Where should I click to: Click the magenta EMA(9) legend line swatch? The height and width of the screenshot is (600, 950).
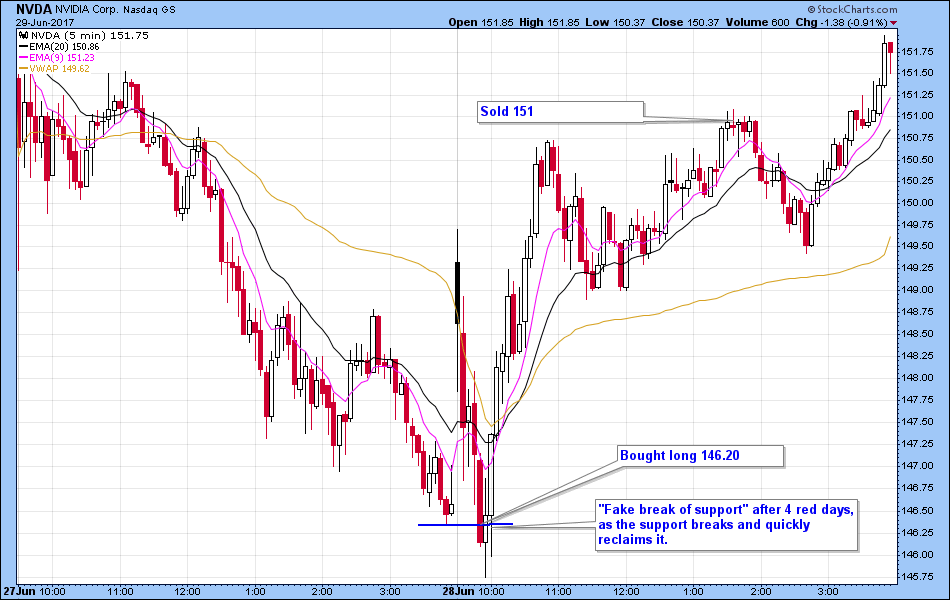pyautogui.click(x=24, y=58)
